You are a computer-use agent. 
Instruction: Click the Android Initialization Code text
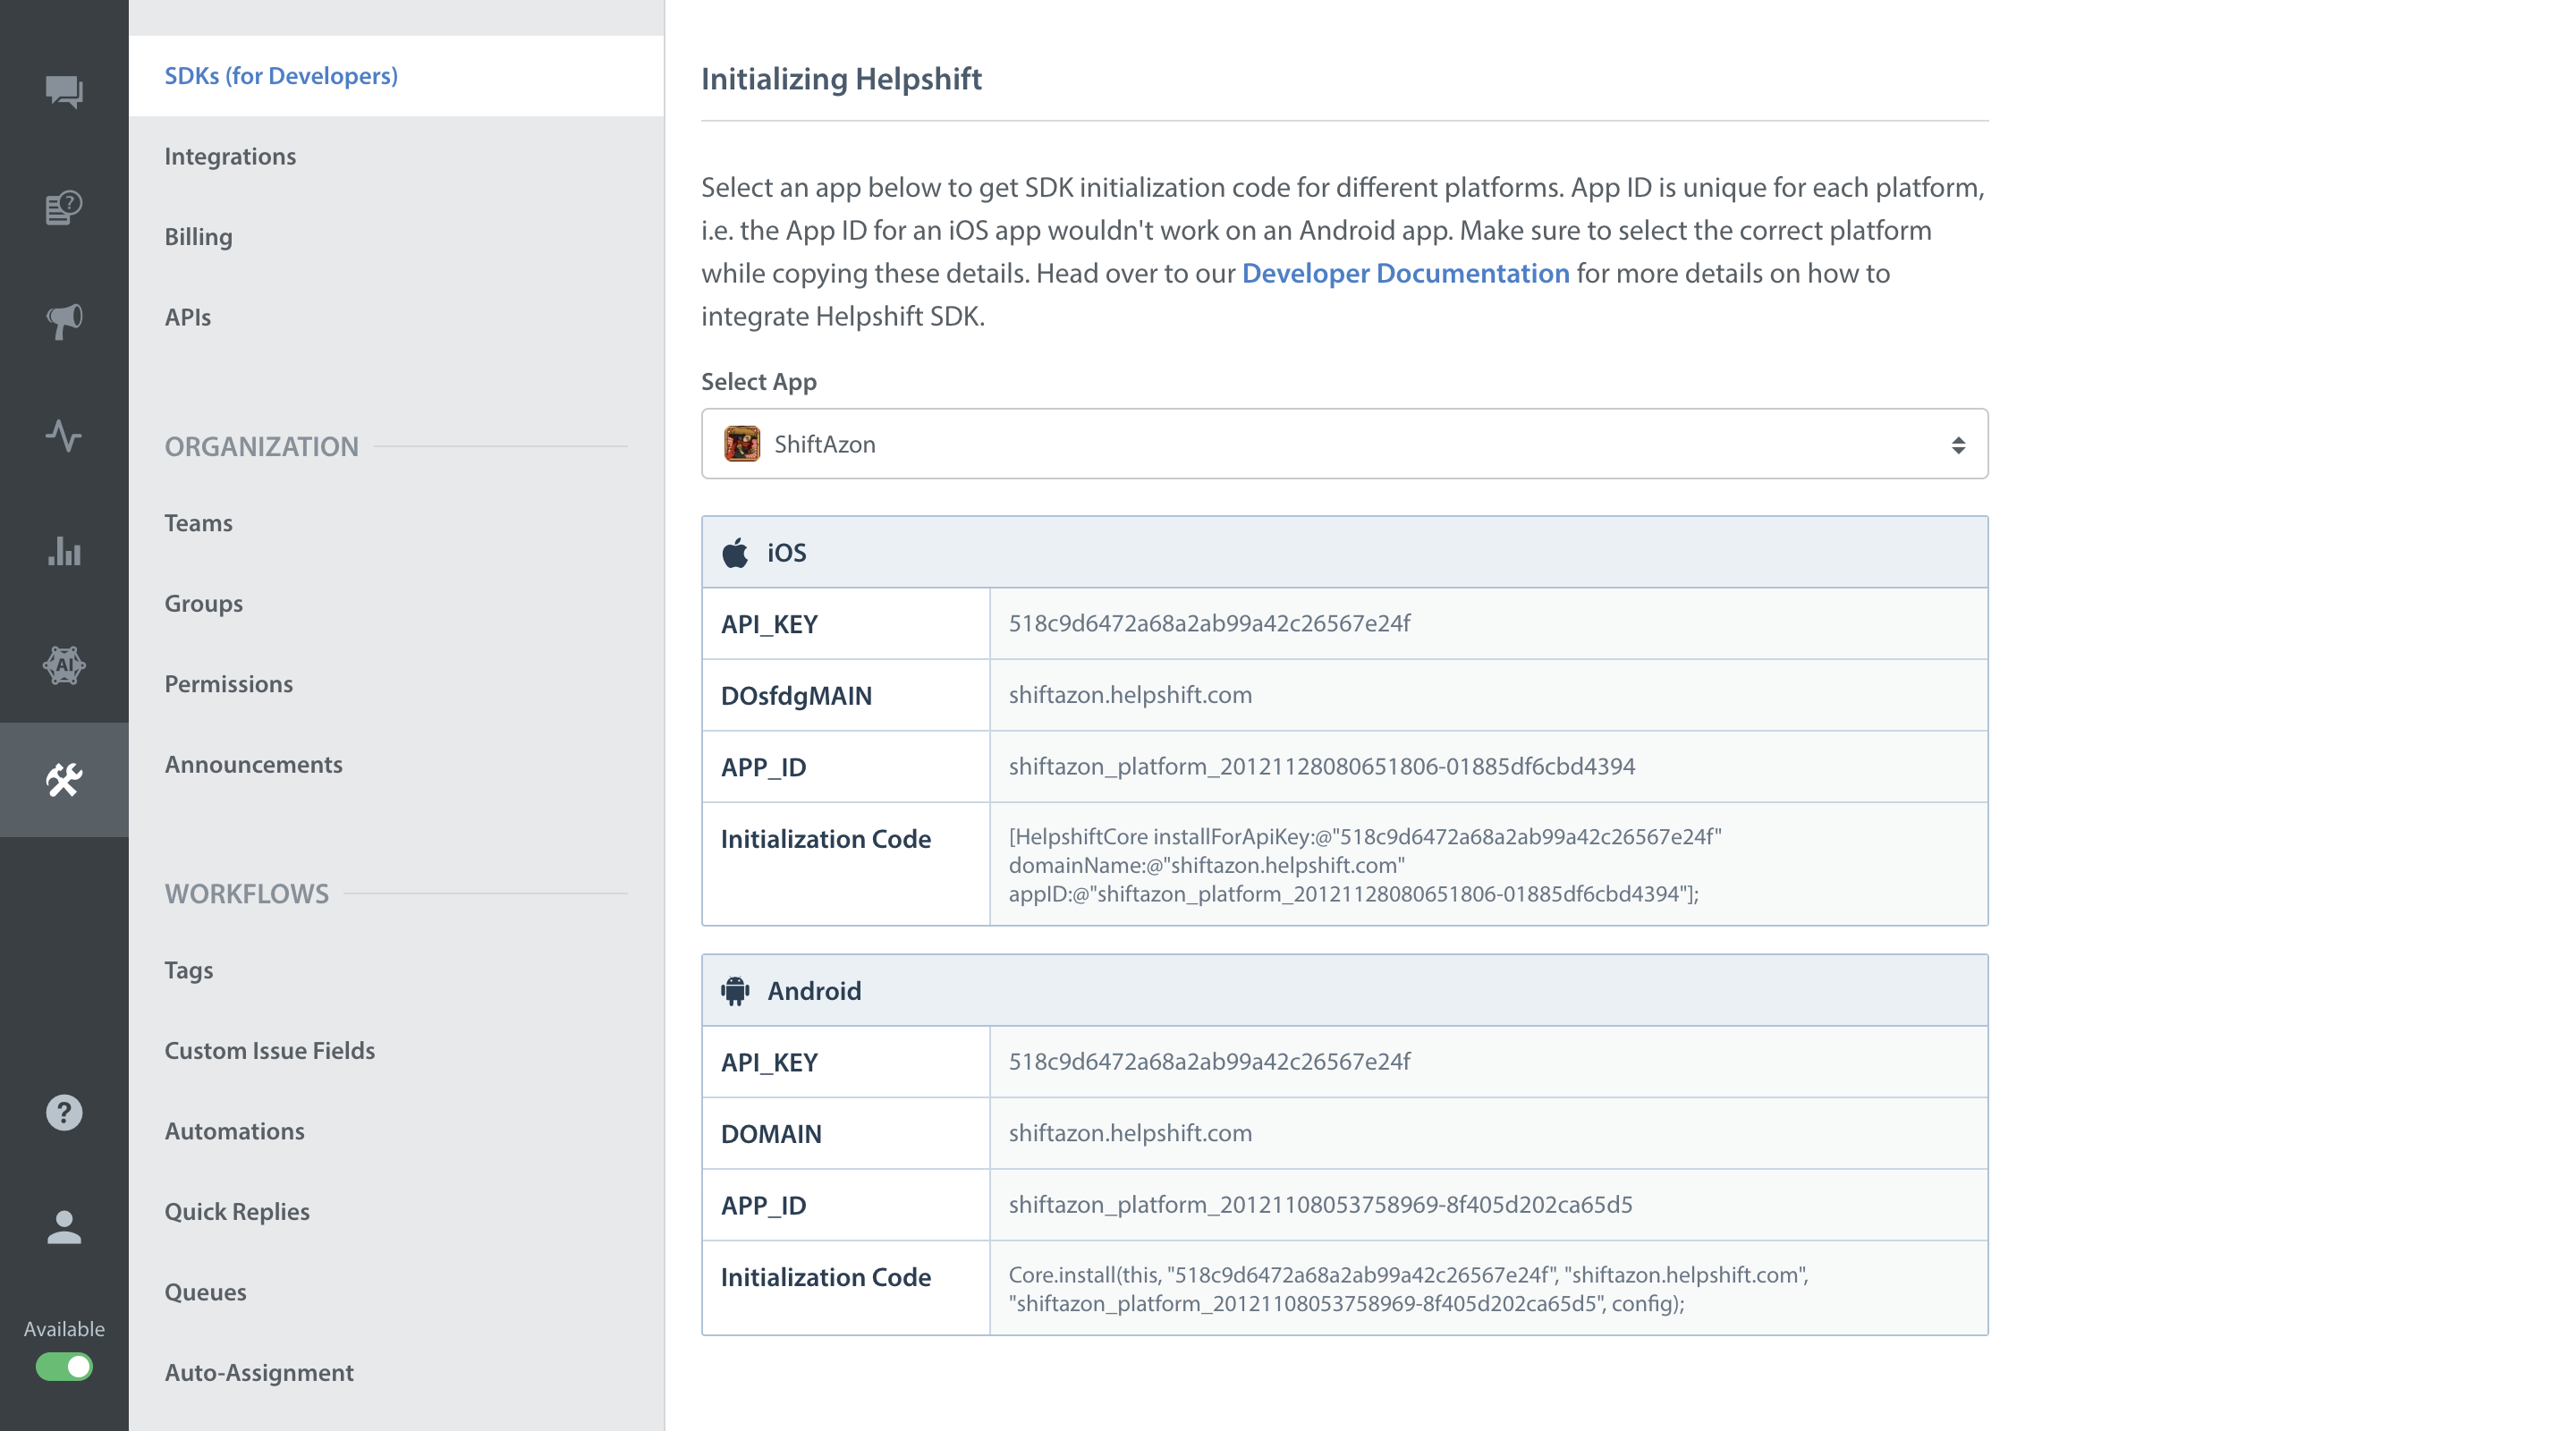click(x=1407, y=1289)
